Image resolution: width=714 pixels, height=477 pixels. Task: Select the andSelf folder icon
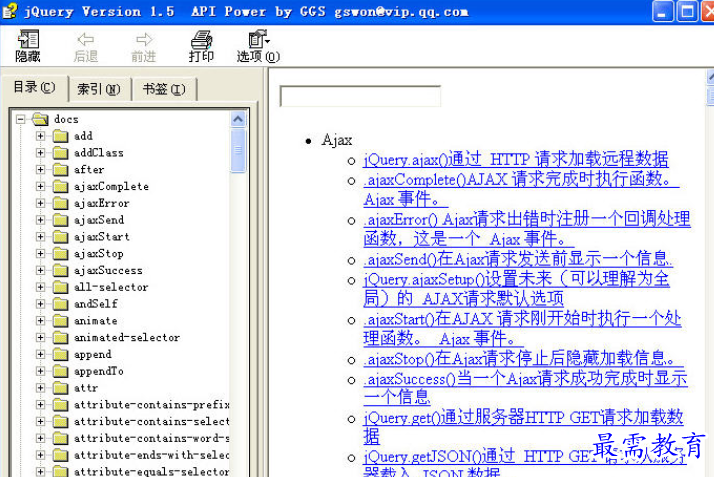[x=60, y=304]
